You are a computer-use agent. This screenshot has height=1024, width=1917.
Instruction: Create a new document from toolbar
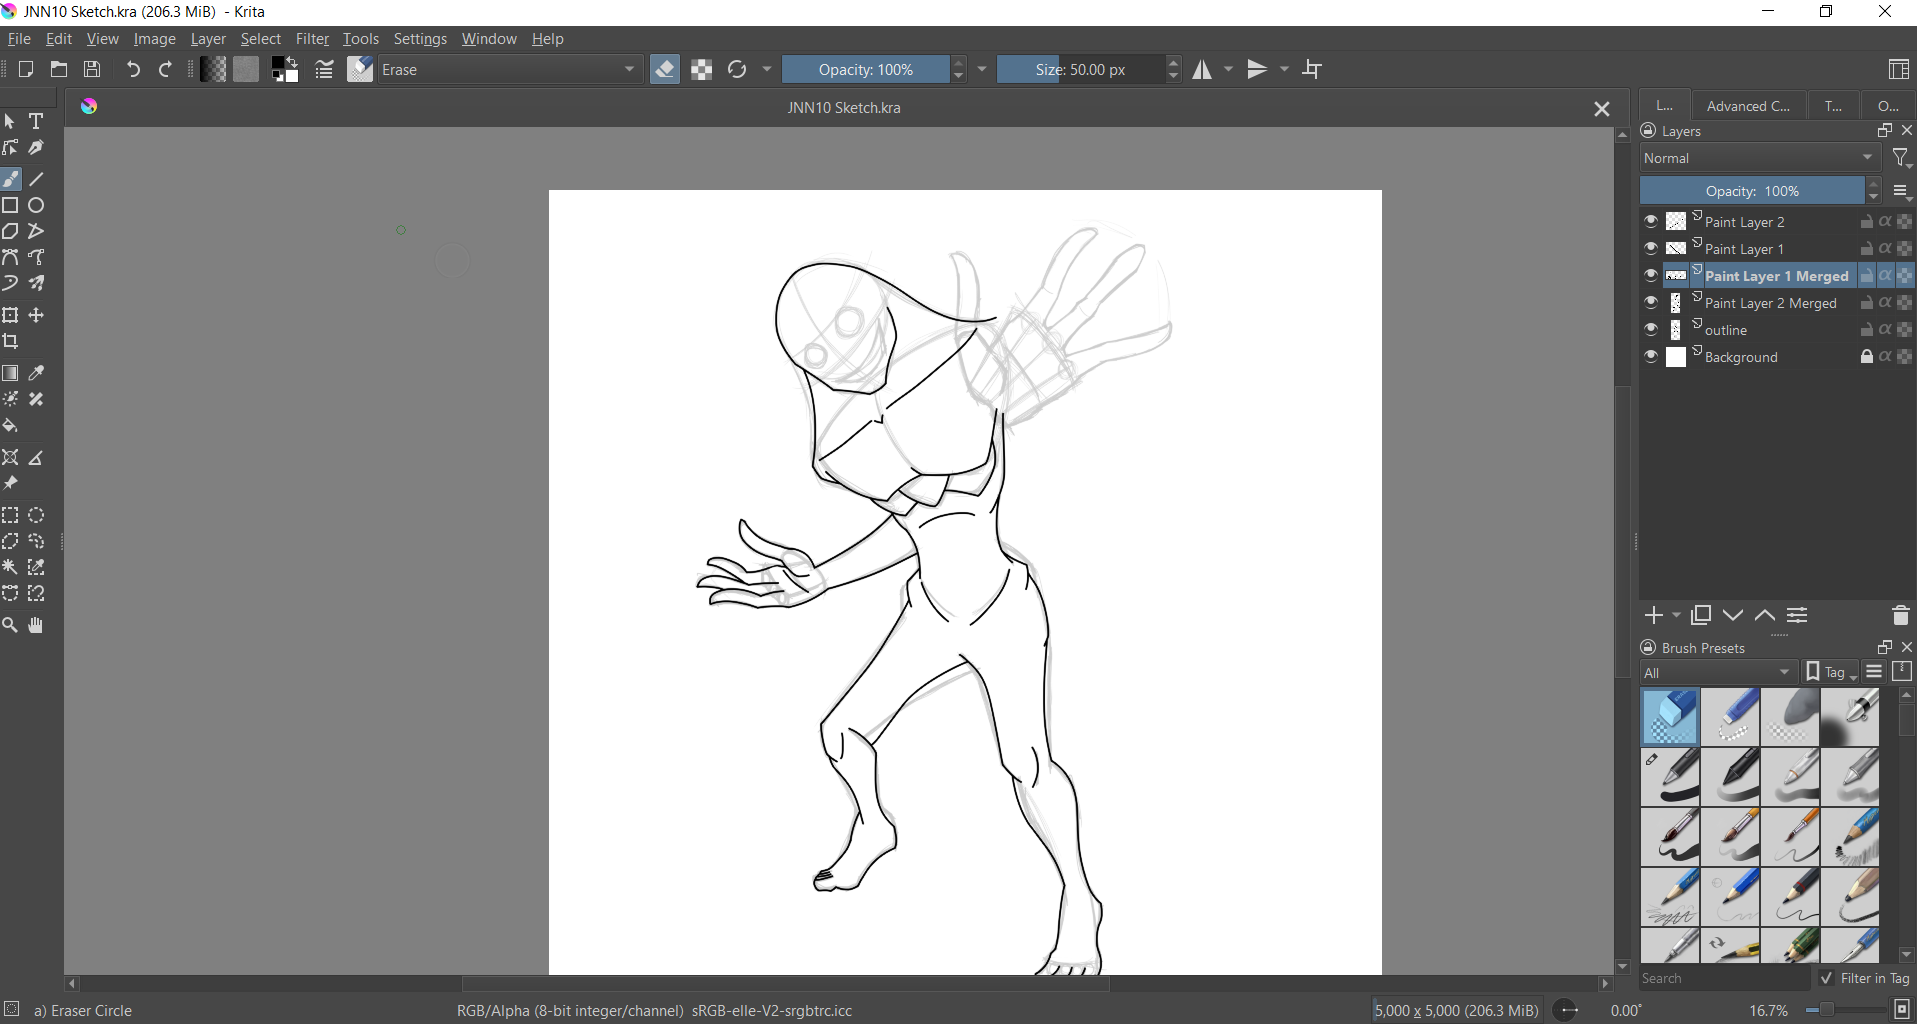point(26,69)
